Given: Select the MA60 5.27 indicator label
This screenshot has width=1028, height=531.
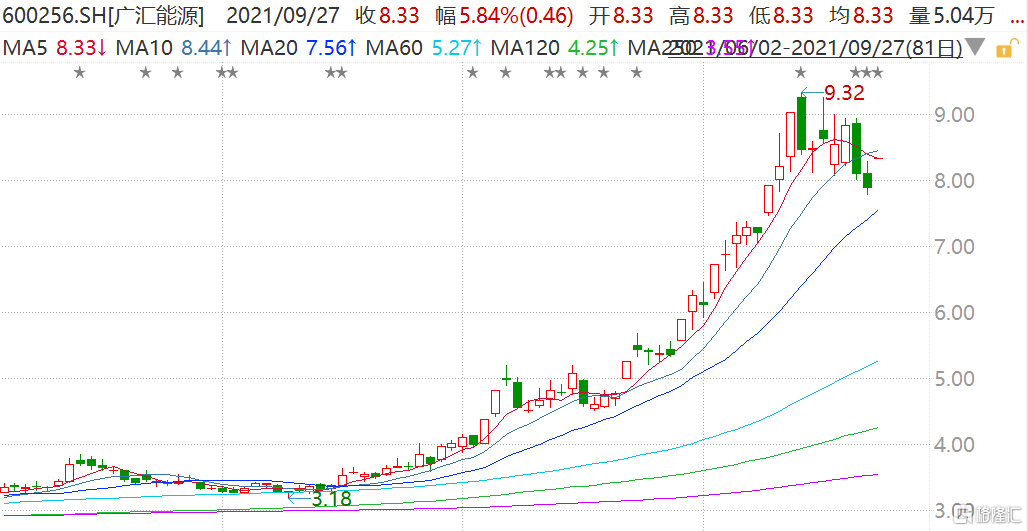Looking at the screenshot, I should [x=424, y=48].
